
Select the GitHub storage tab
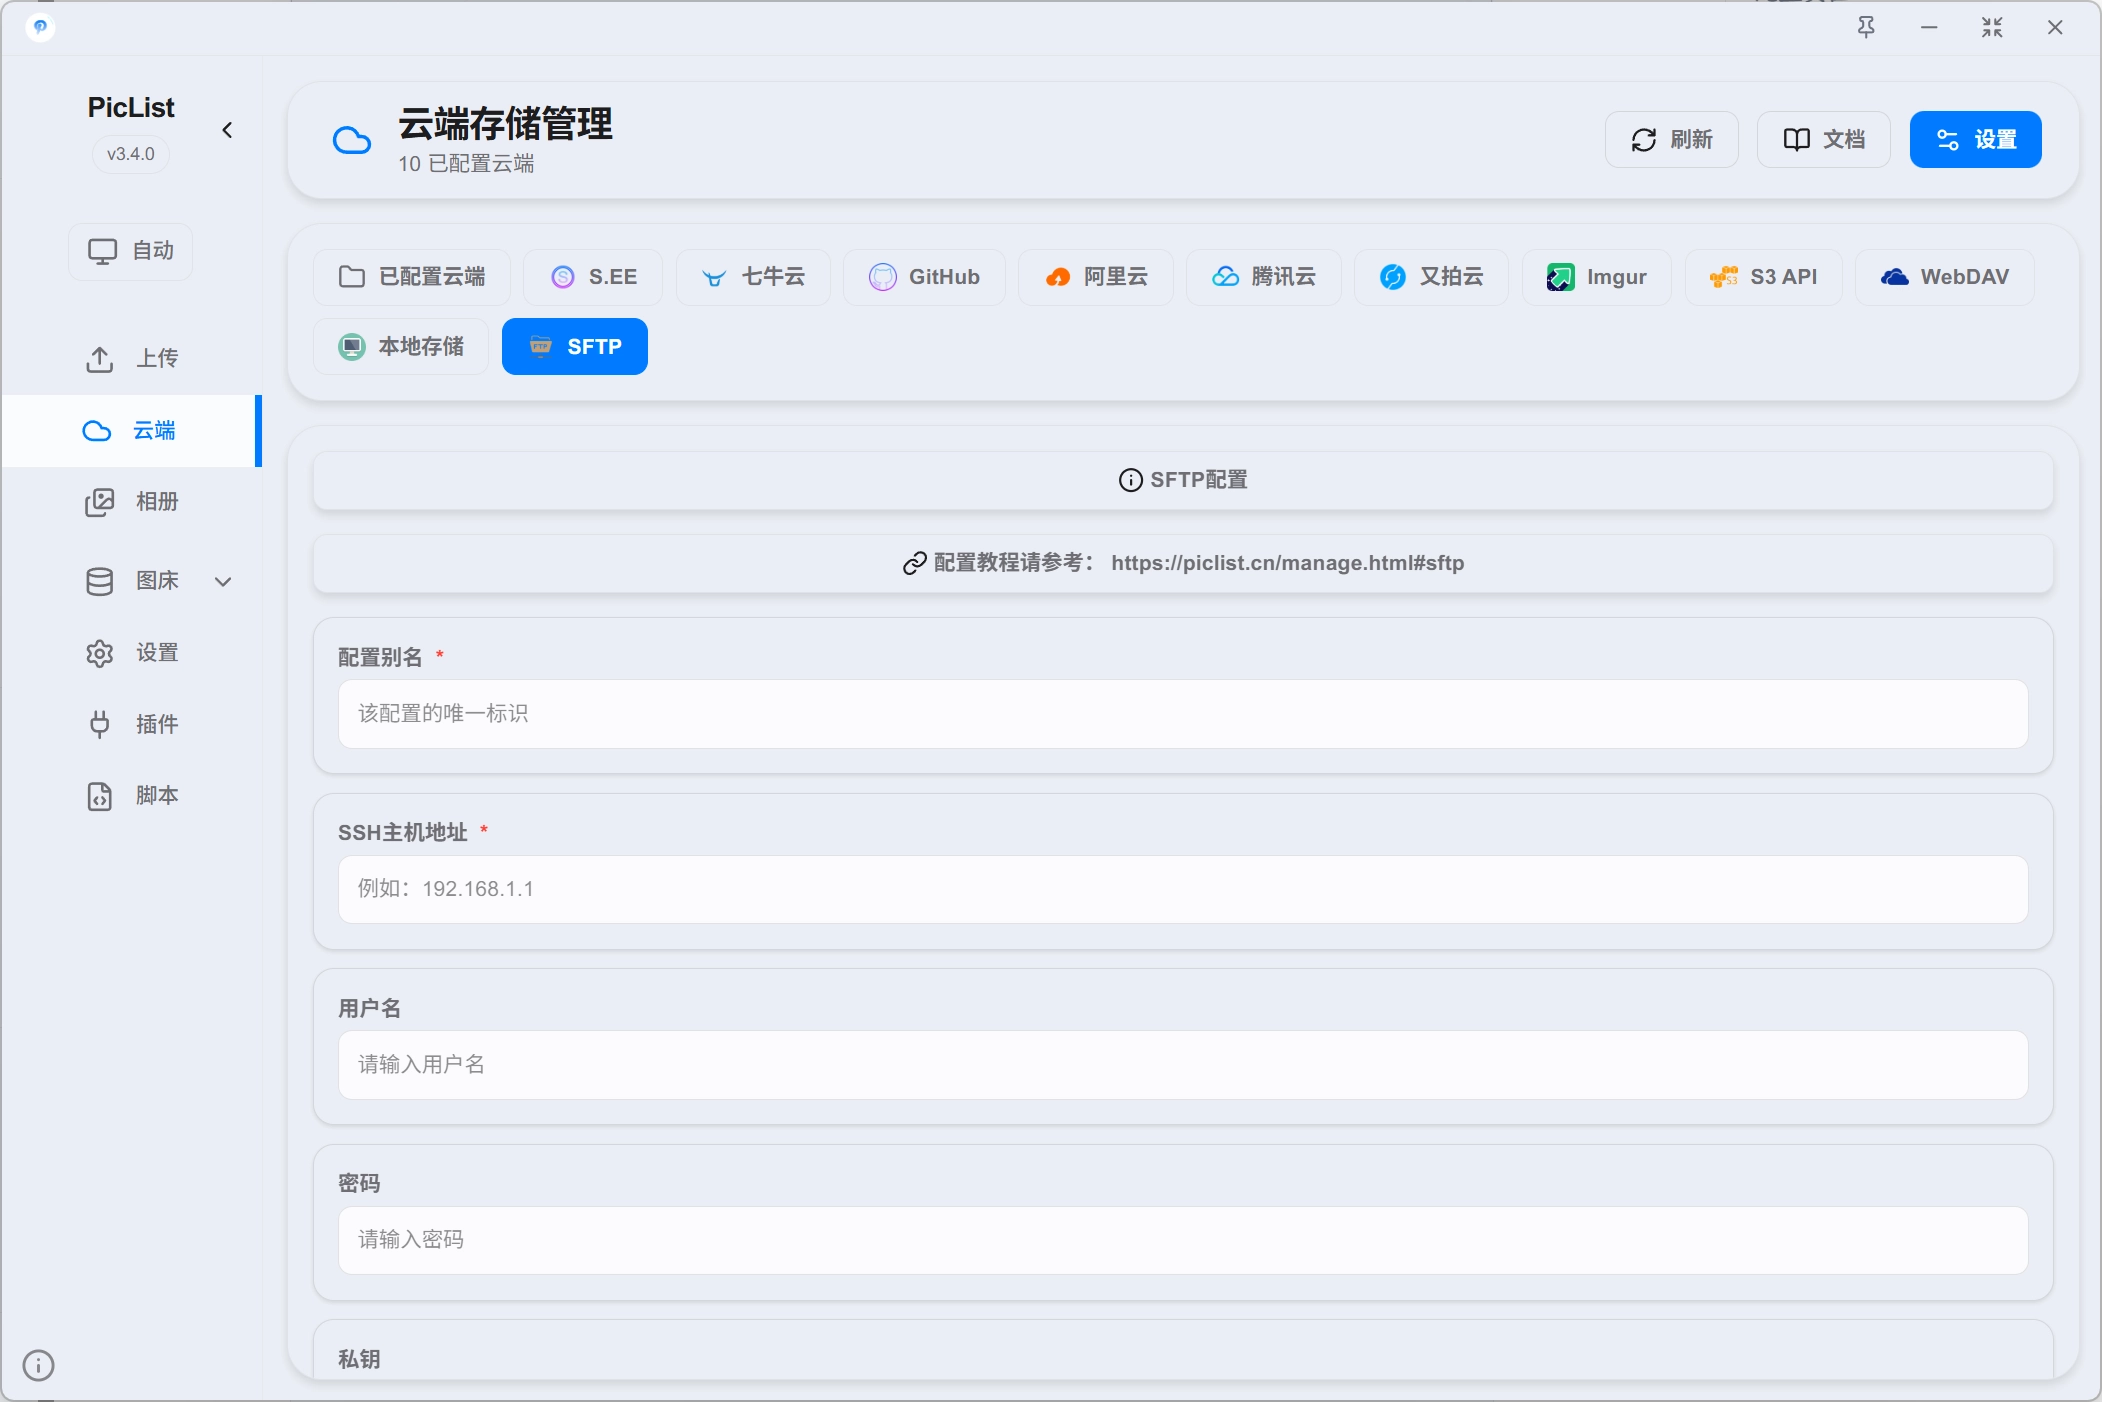924,277
